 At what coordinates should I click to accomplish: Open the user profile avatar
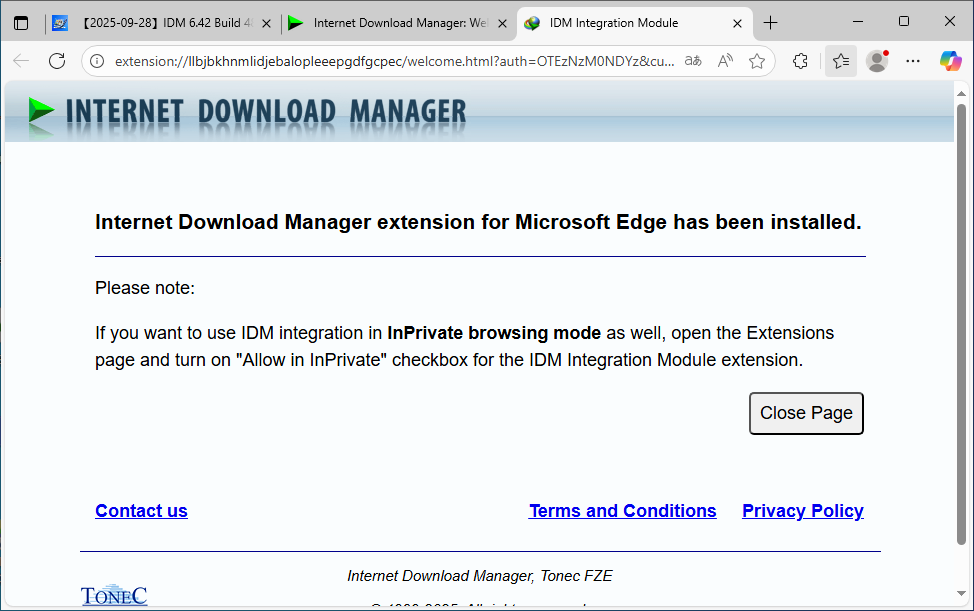[x=877, y=61]
